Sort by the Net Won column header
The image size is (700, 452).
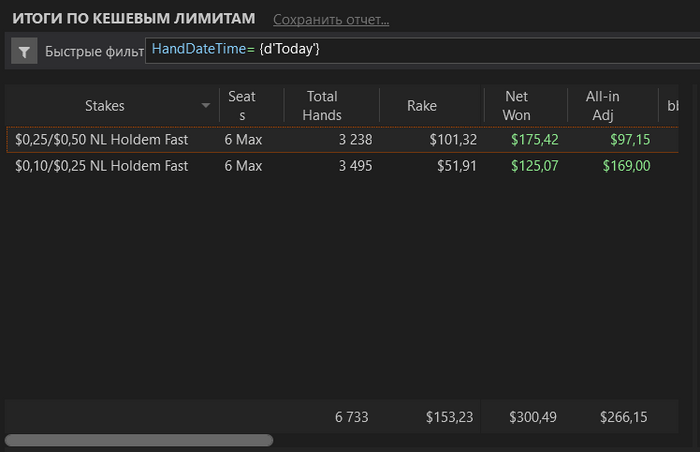(x=517, y=106)
